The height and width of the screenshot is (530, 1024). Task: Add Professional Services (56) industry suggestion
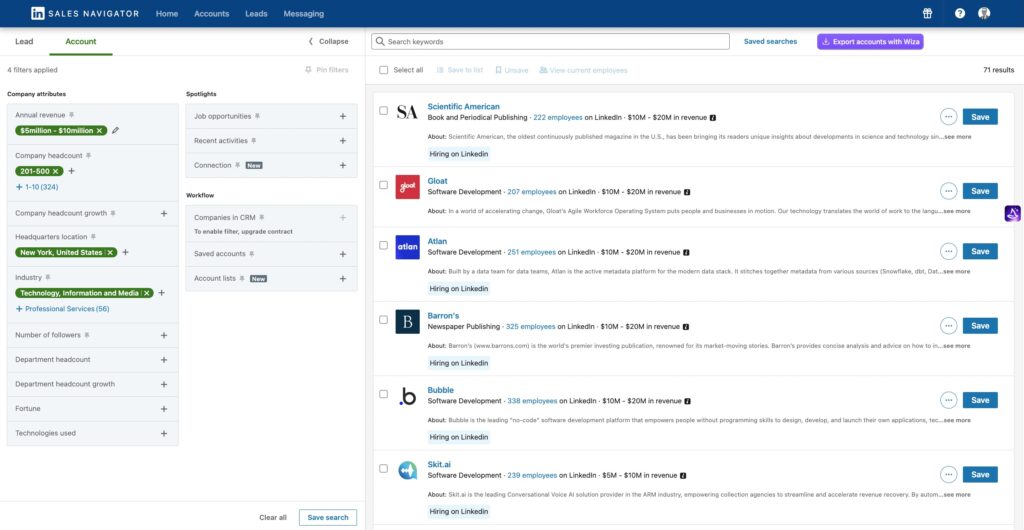point(62,309)
